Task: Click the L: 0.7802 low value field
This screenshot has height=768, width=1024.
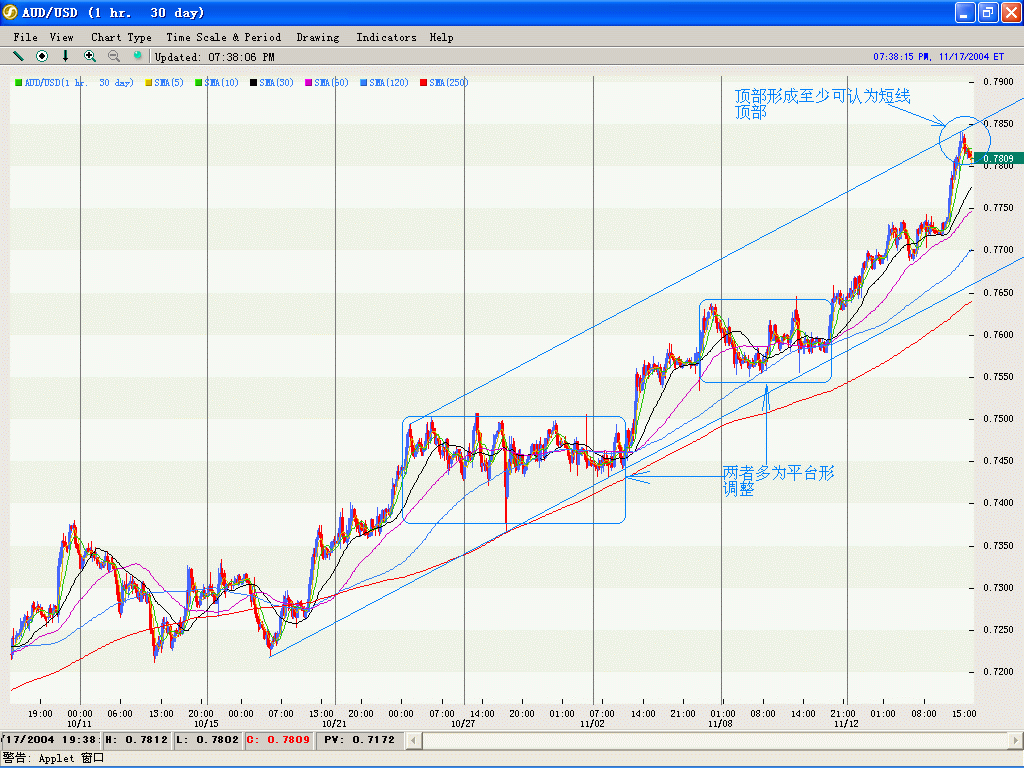Action: tap(208, 740)
